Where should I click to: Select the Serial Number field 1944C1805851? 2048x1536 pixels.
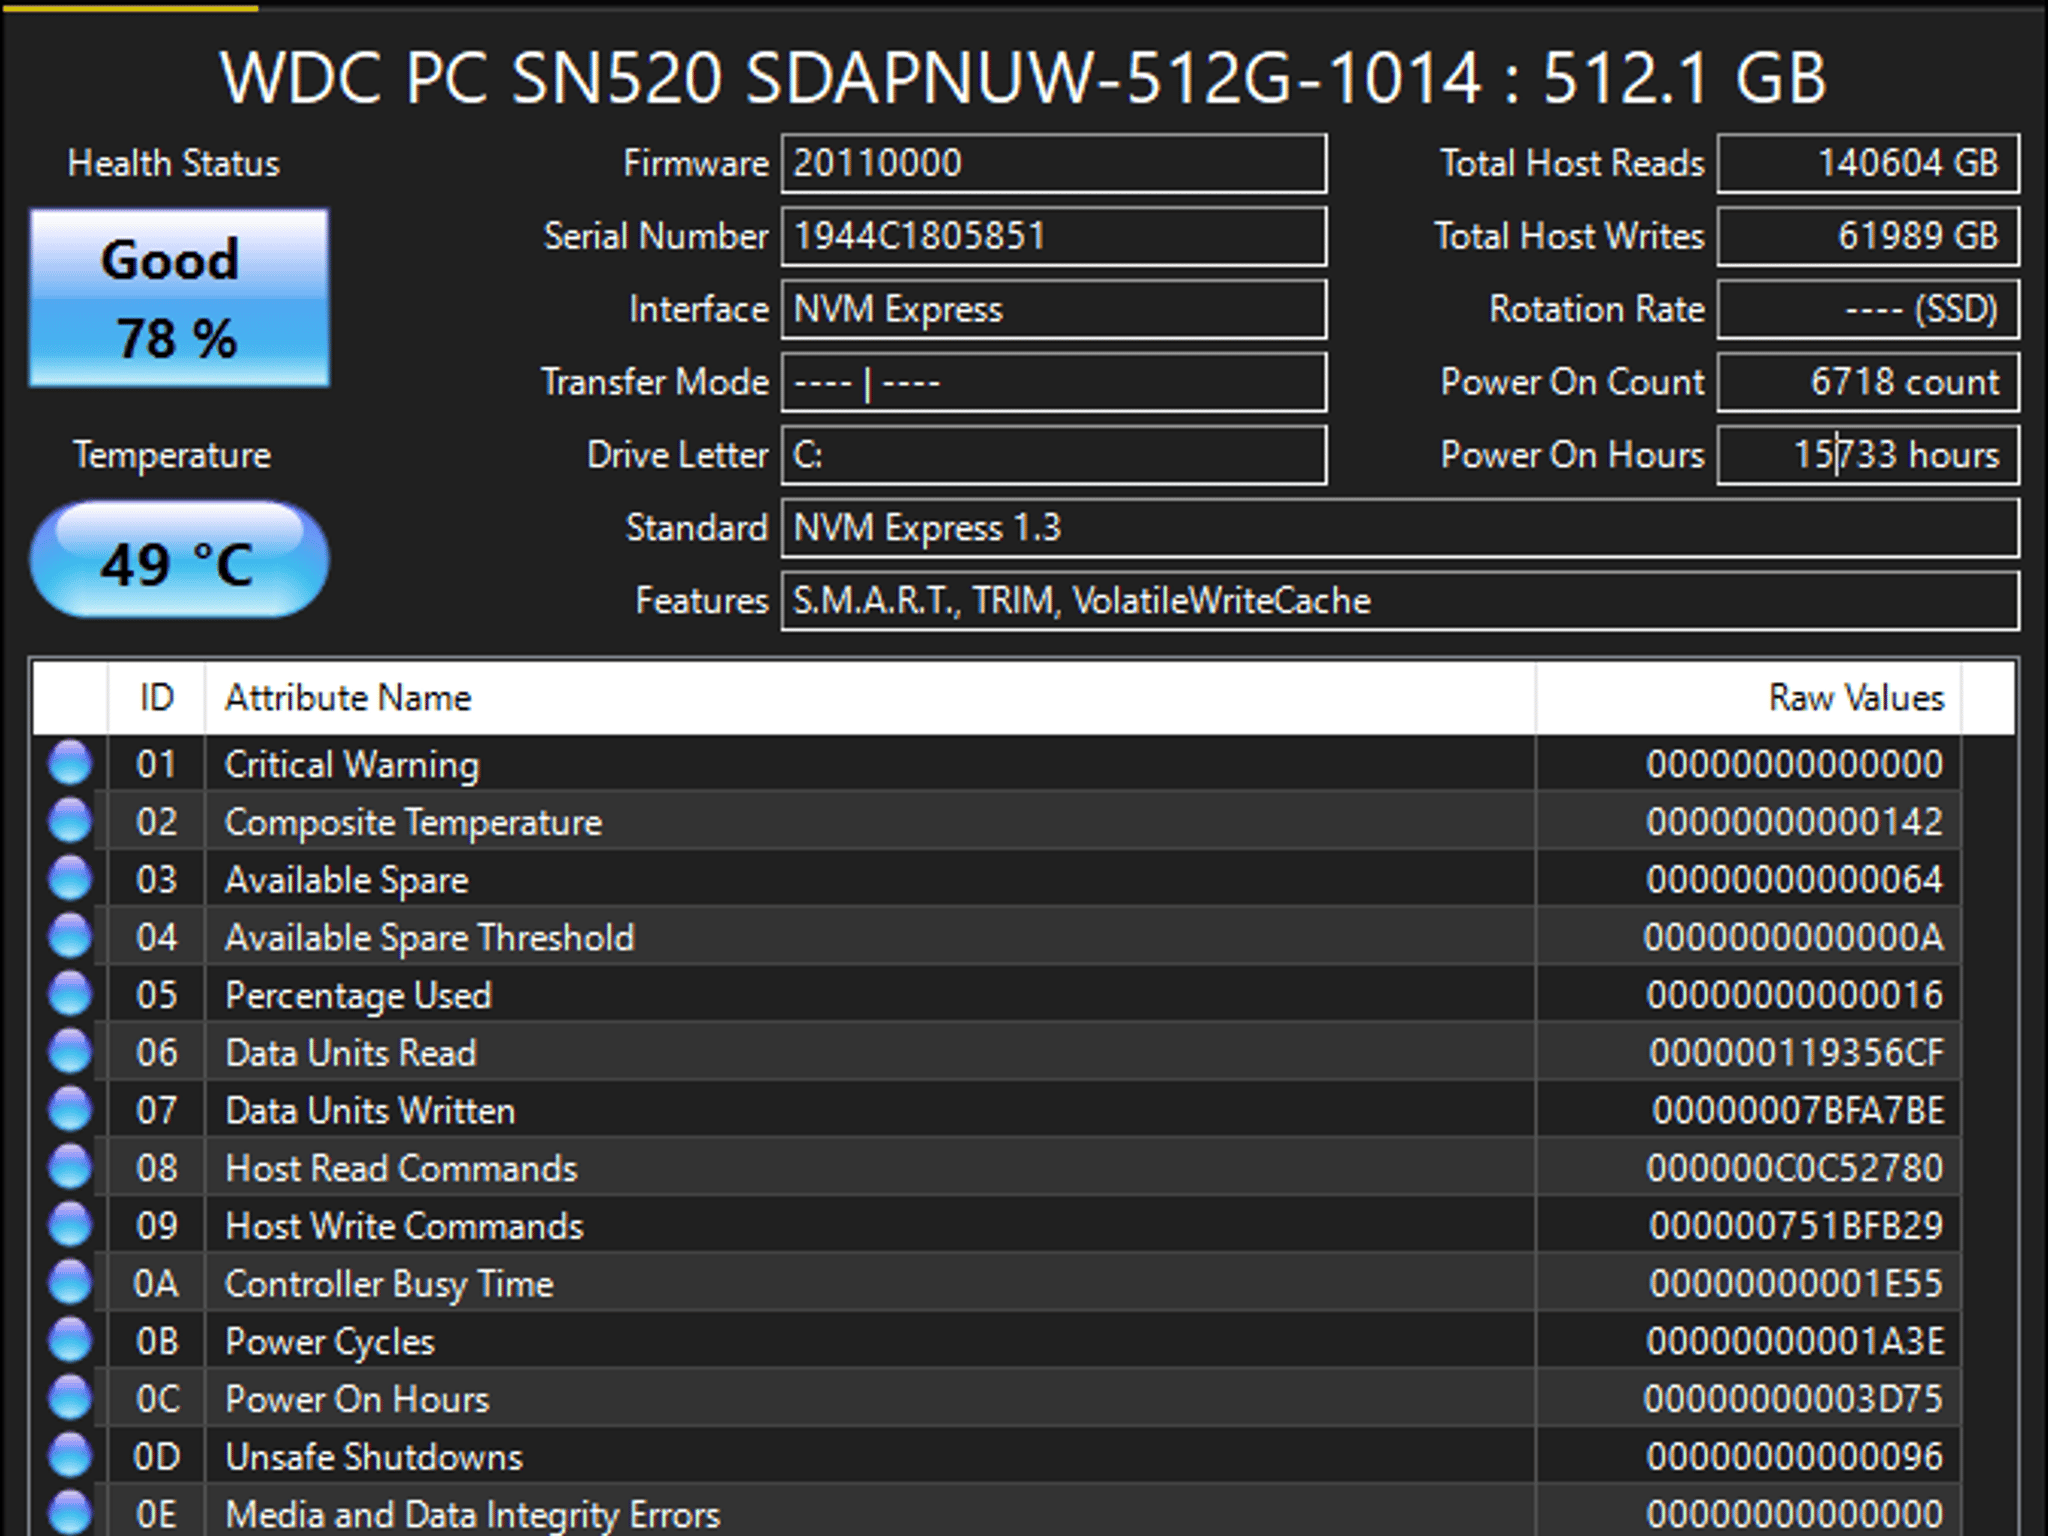click(1054, 236)
